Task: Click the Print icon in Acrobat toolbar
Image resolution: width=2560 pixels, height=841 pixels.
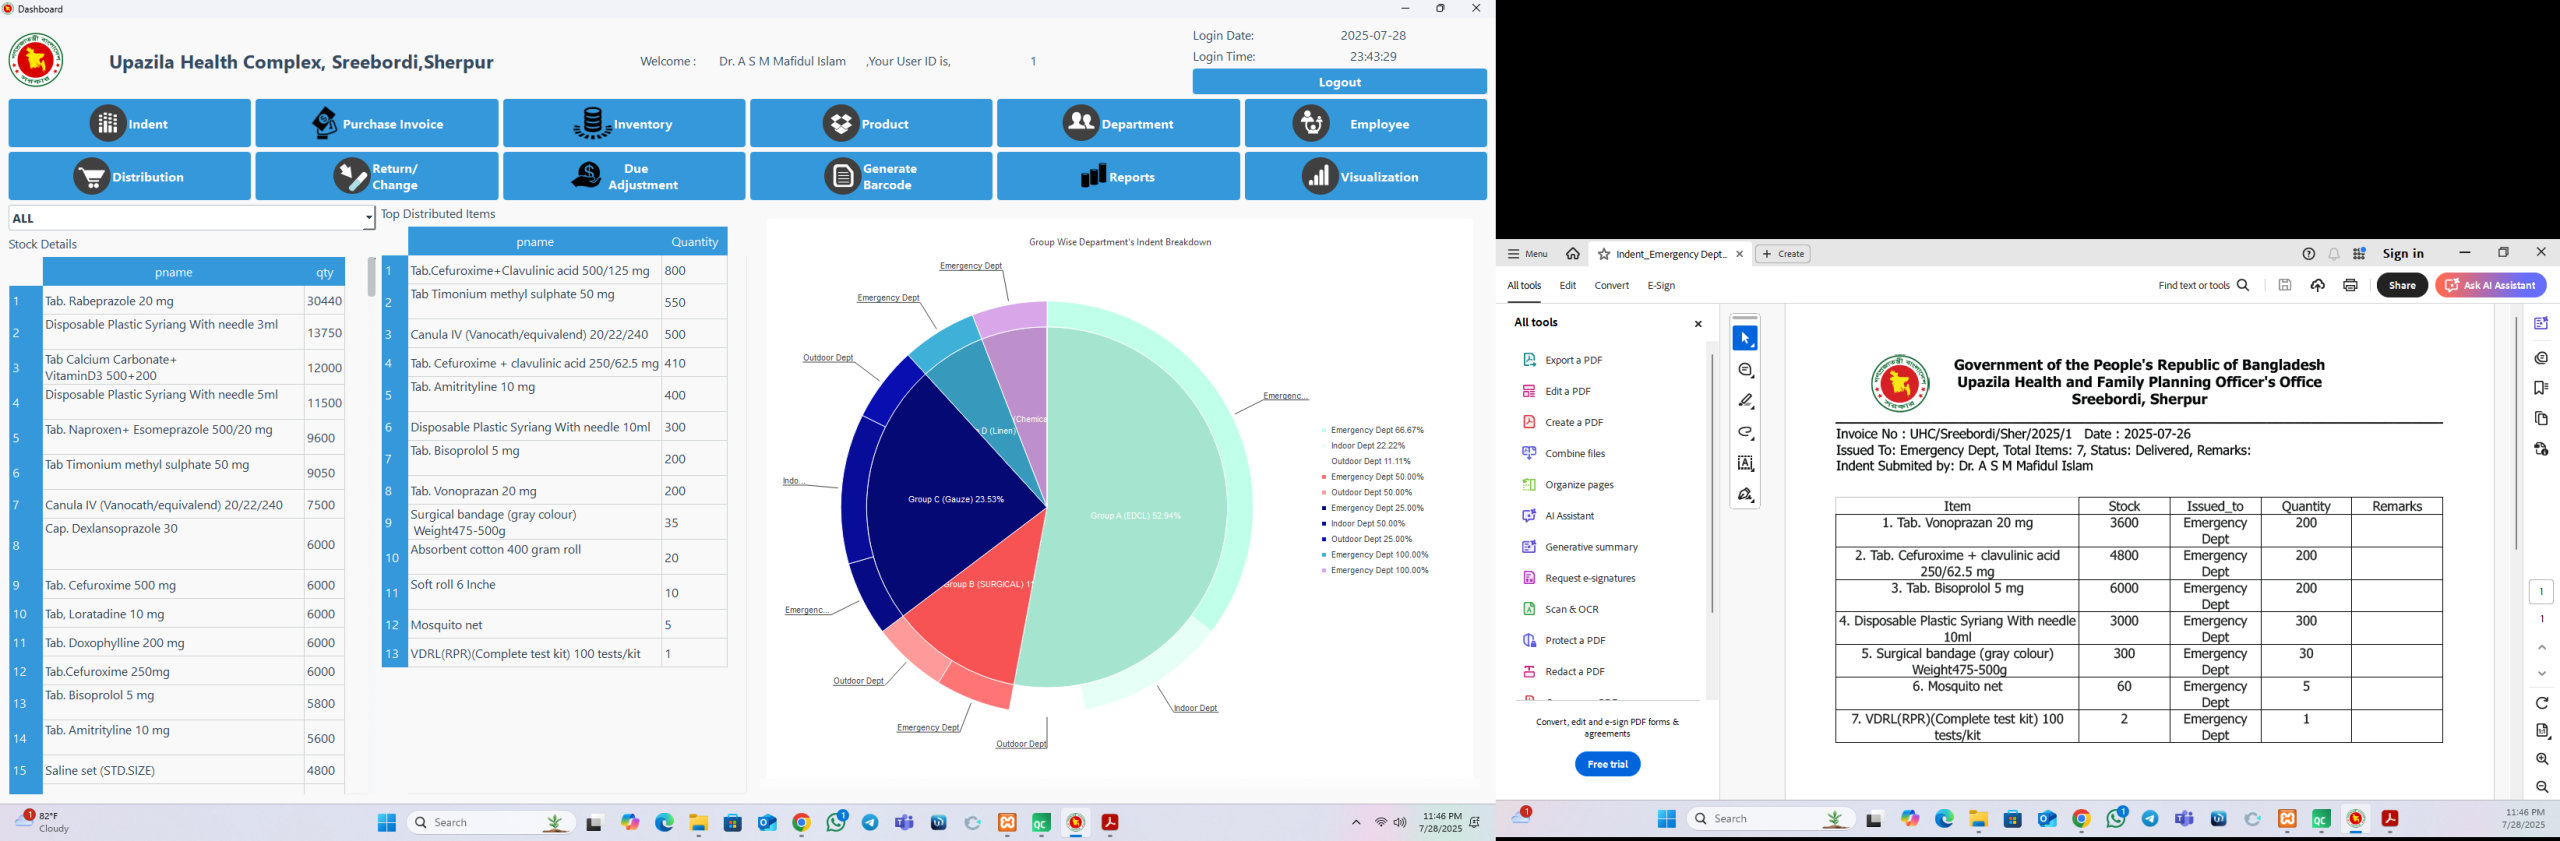Action: tap(2350, 286)
